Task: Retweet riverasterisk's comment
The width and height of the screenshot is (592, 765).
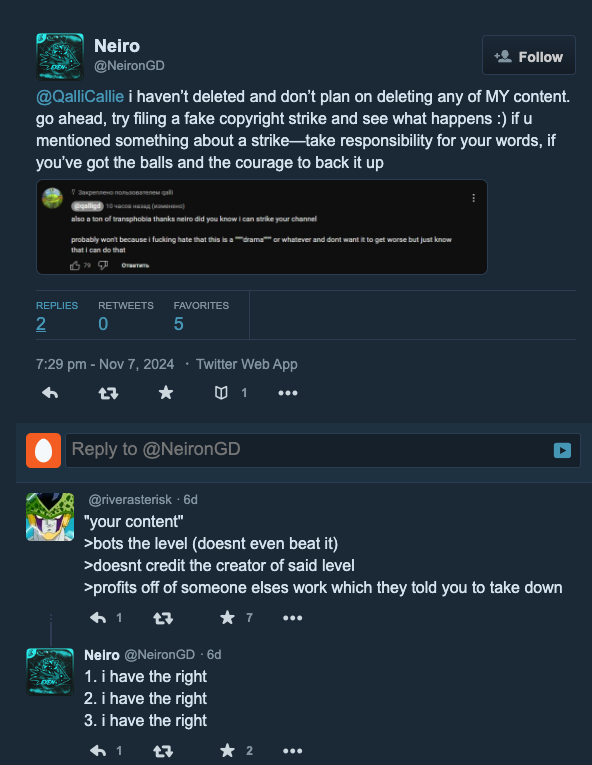Action: 163,618
